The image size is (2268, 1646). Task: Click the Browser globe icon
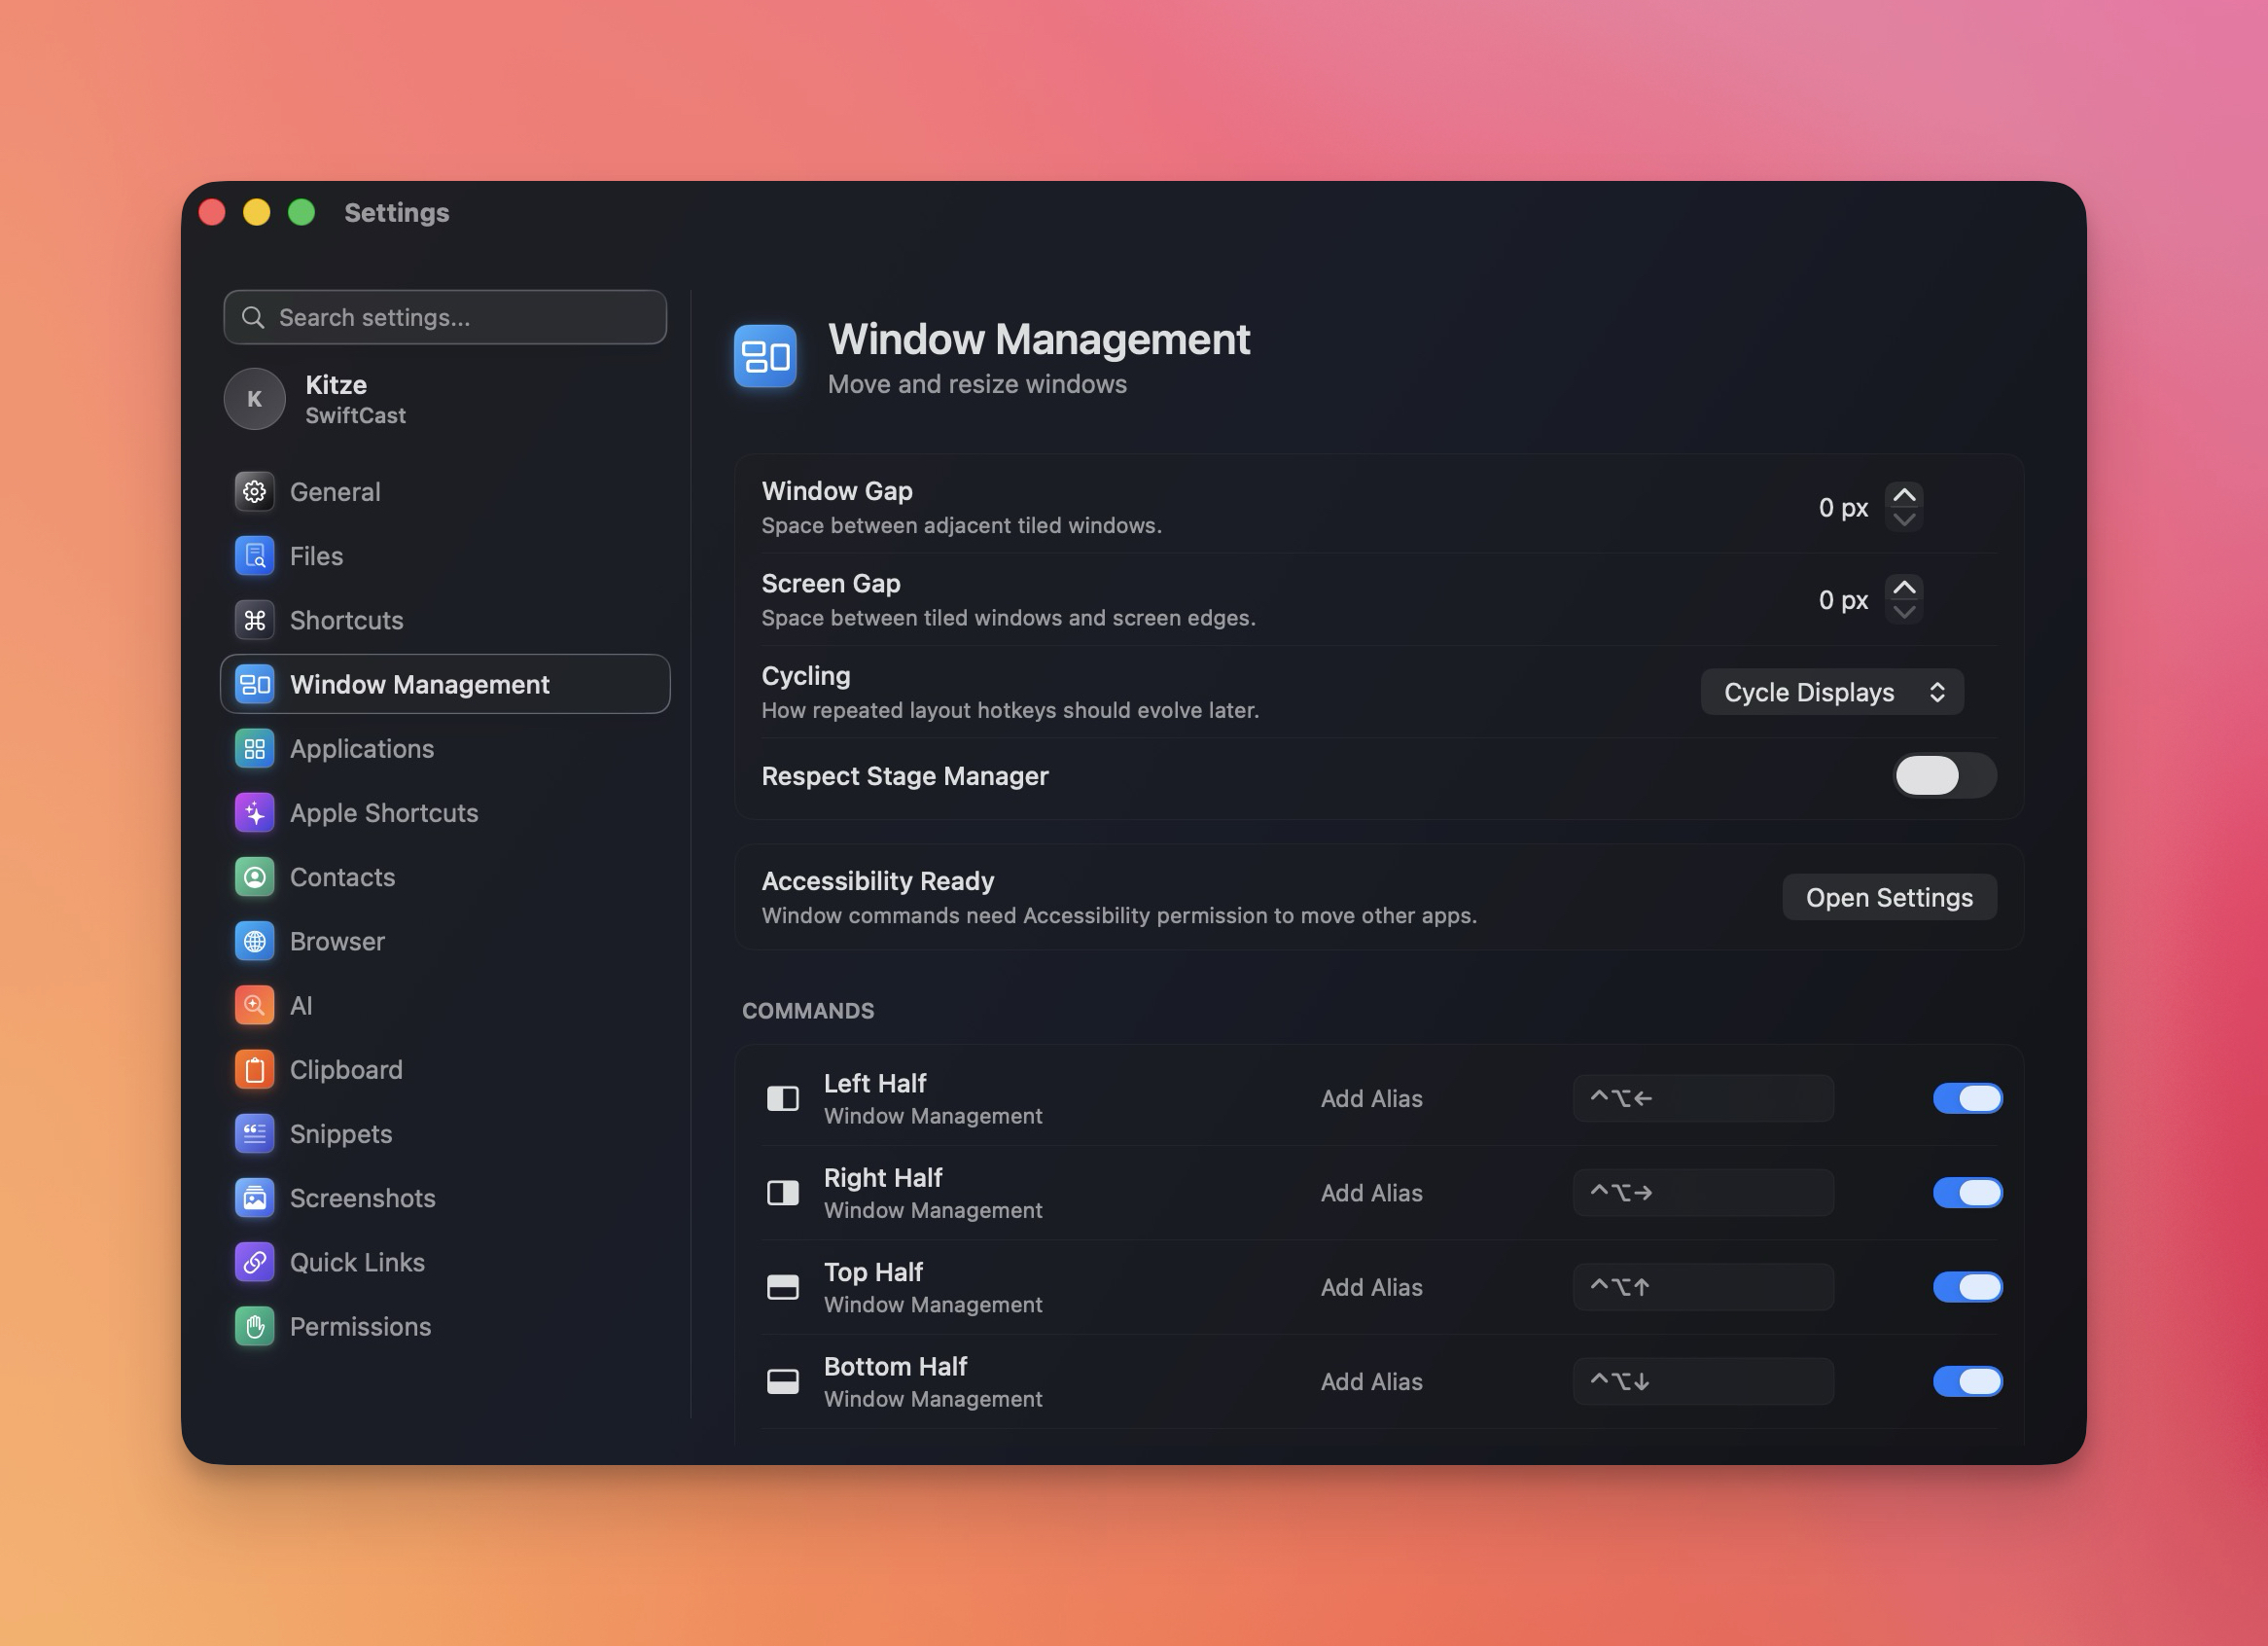[x=254, y=941]
